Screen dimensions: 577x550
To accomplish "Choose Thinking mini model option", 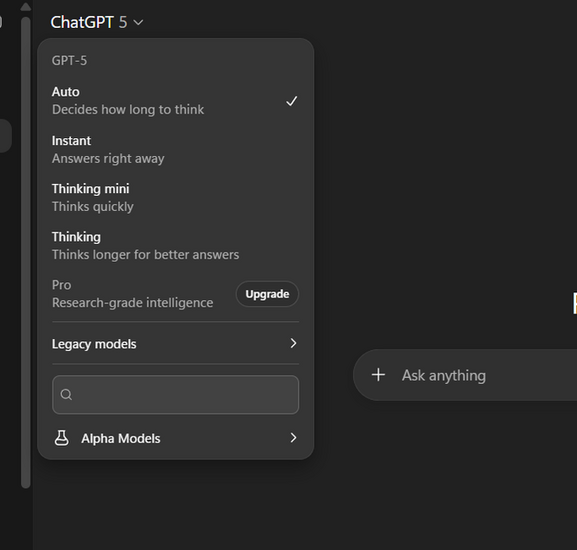I will click(176, 198).
